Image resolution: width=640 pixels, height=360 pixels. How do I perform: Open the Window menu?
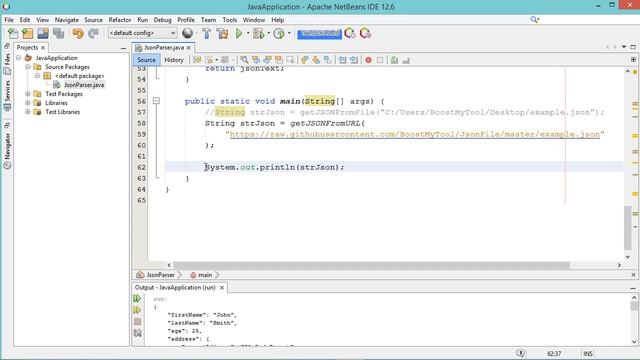click(x=254, y=20)
